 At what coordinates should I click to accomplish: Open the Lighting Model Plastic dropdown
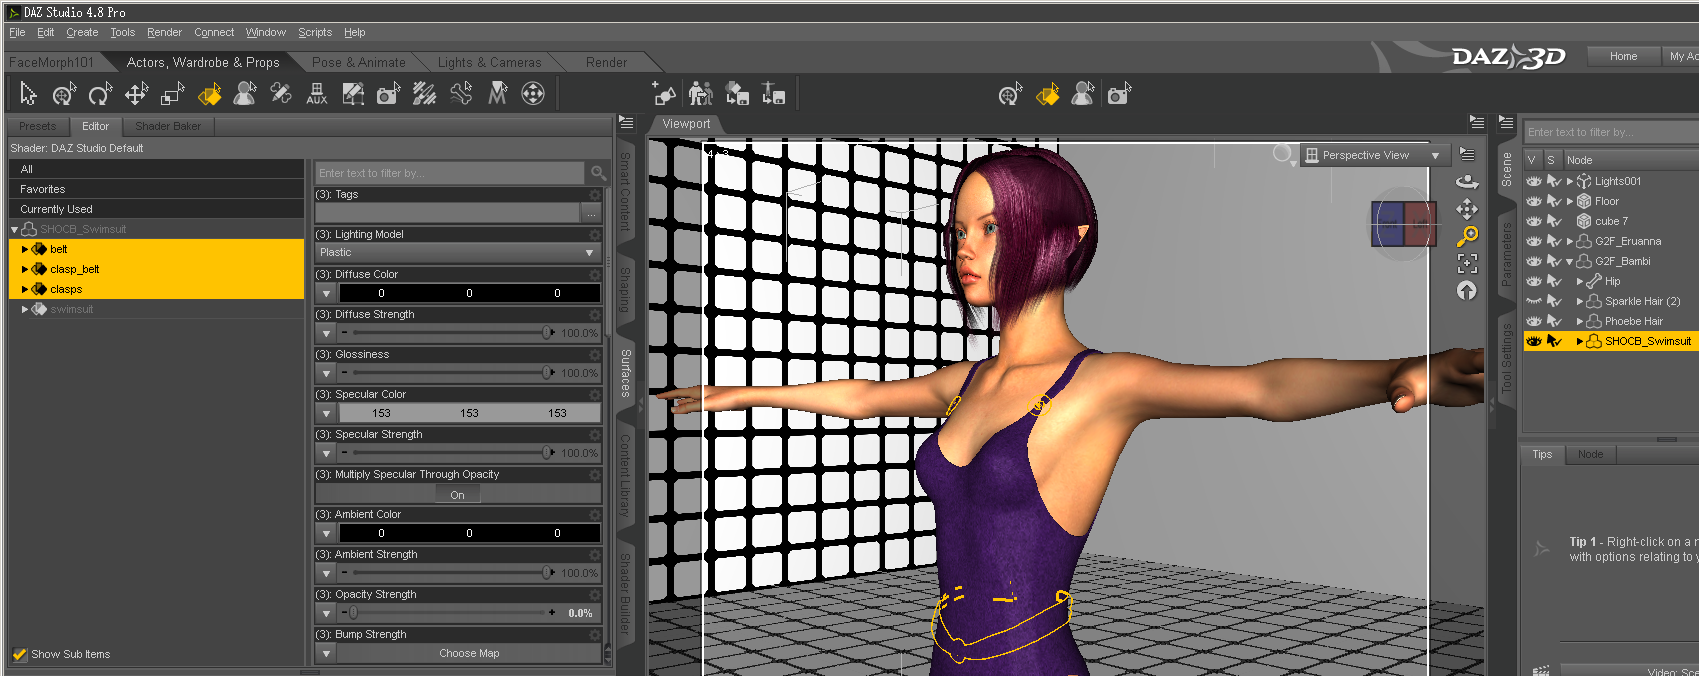pos(458,253)
